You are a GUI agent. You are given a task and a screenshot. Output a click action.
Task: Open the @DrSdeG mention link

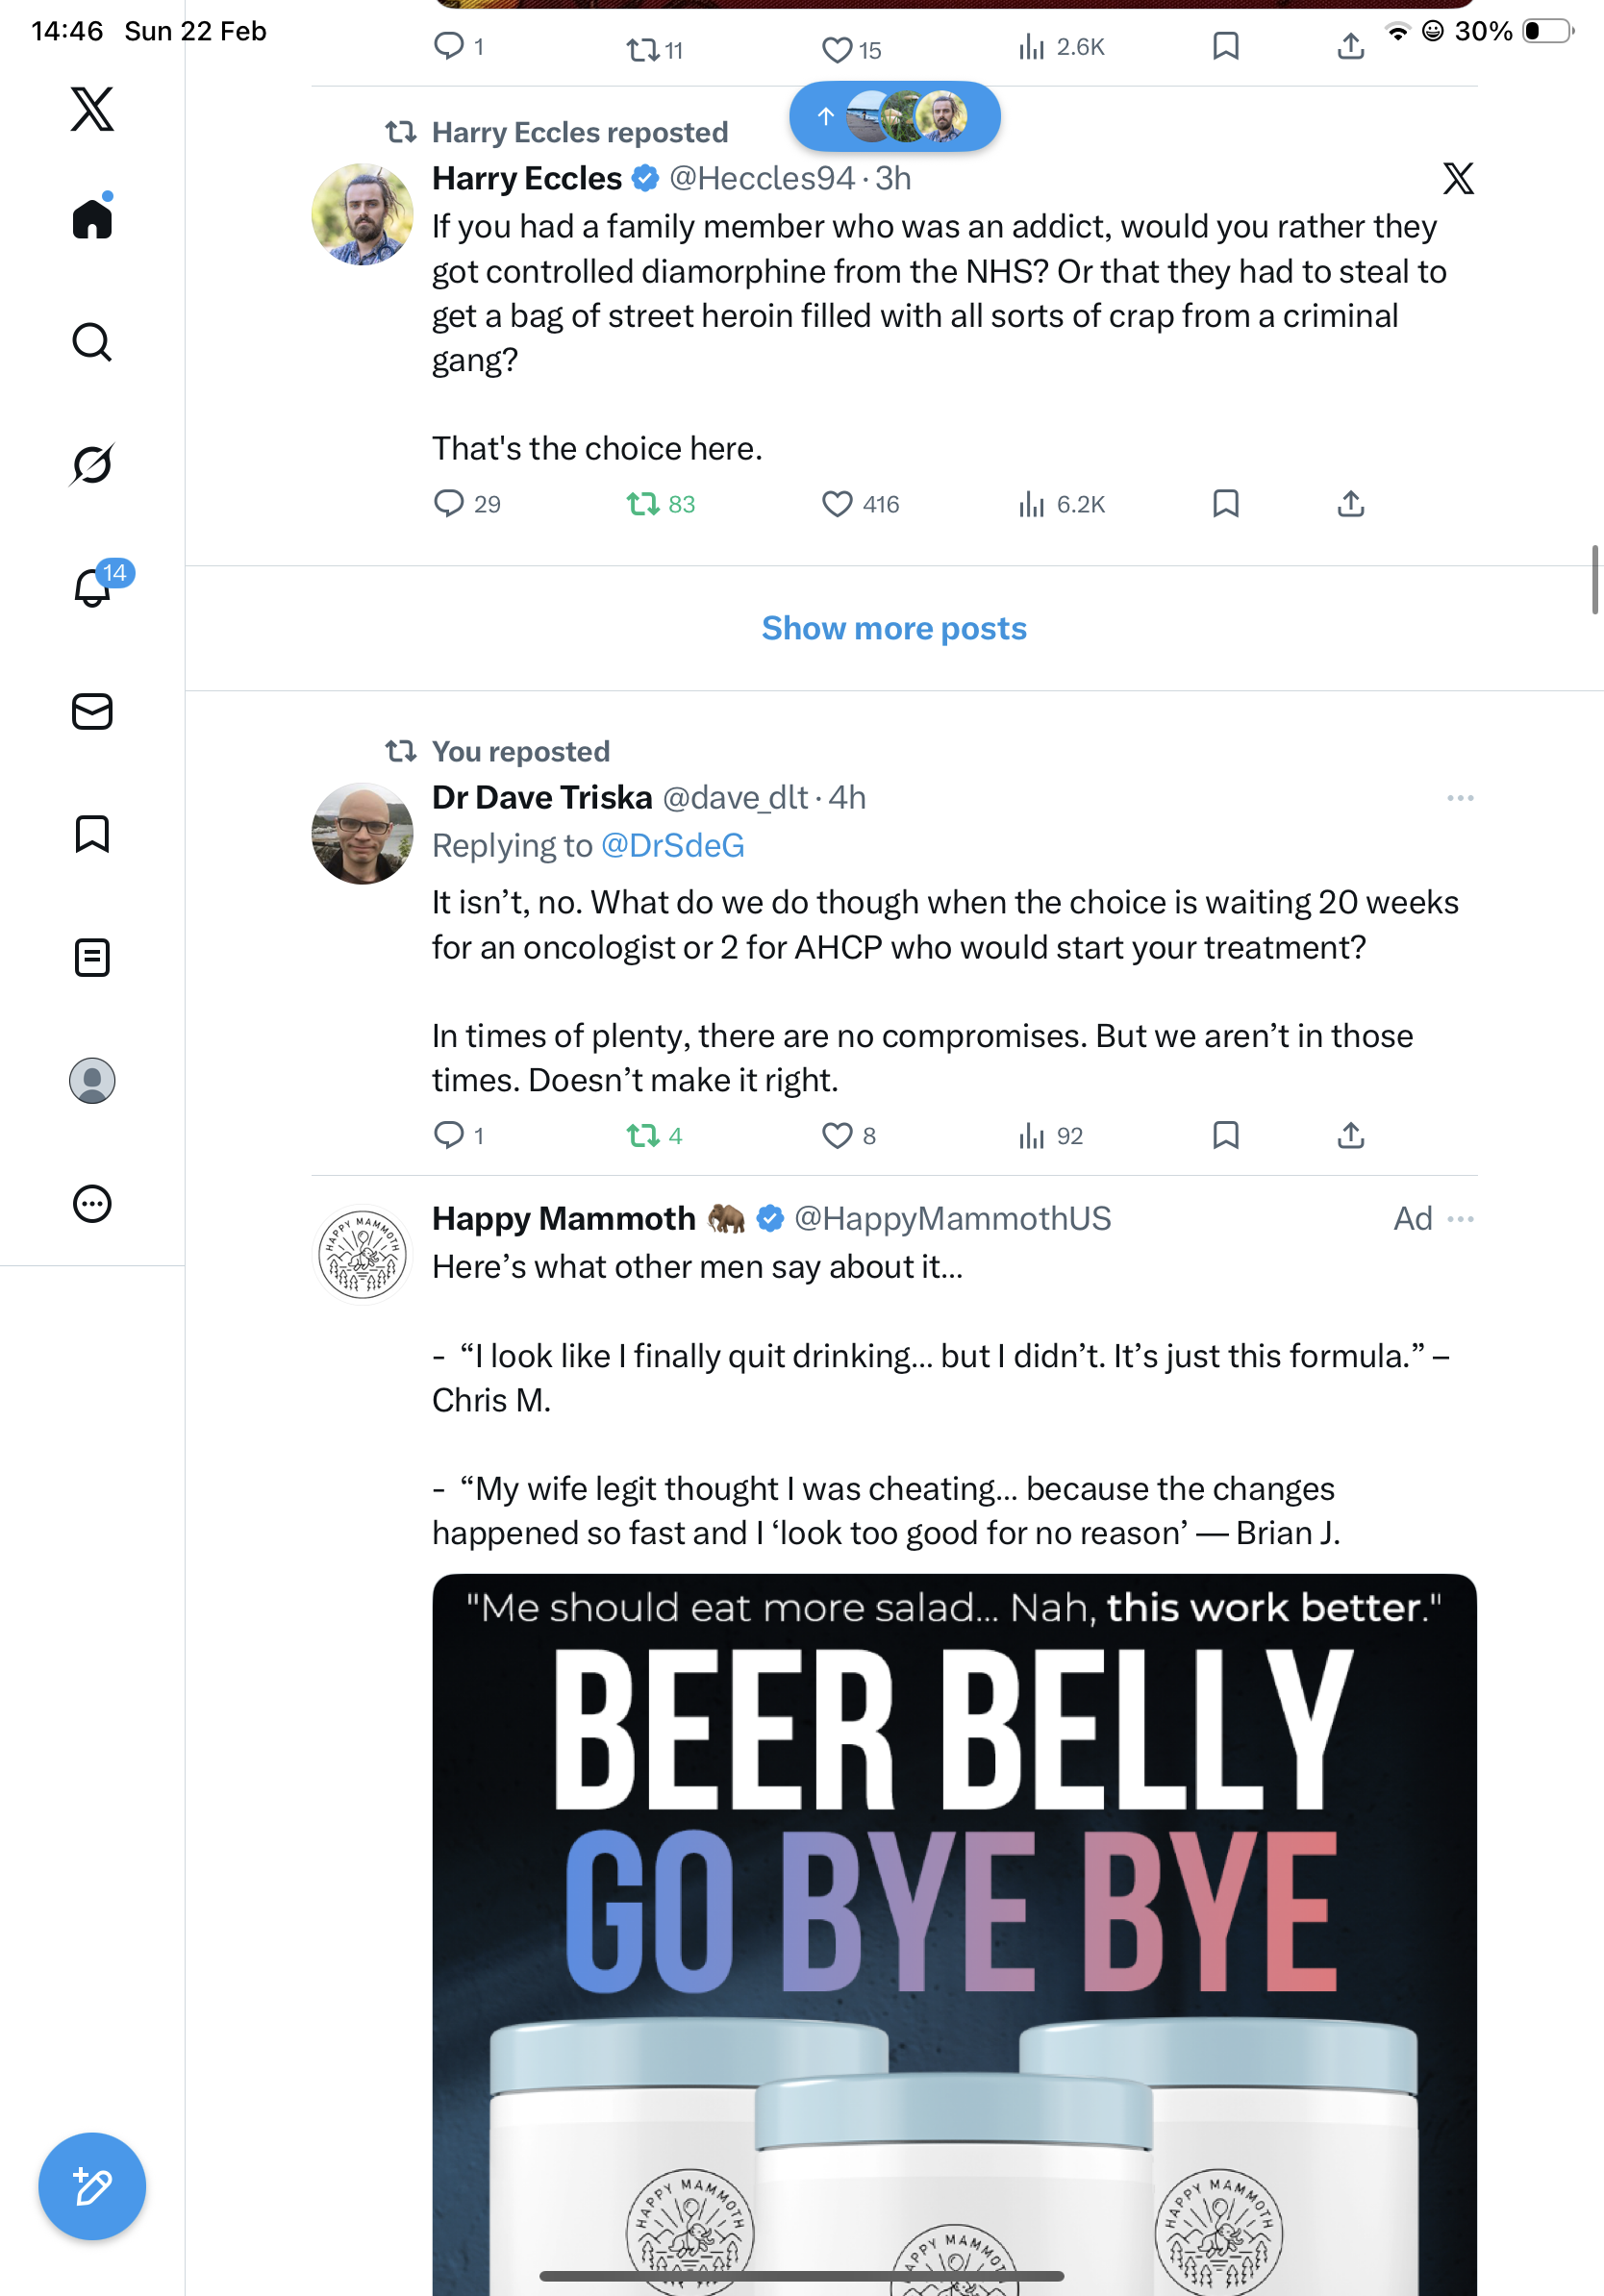click(672, 846)
